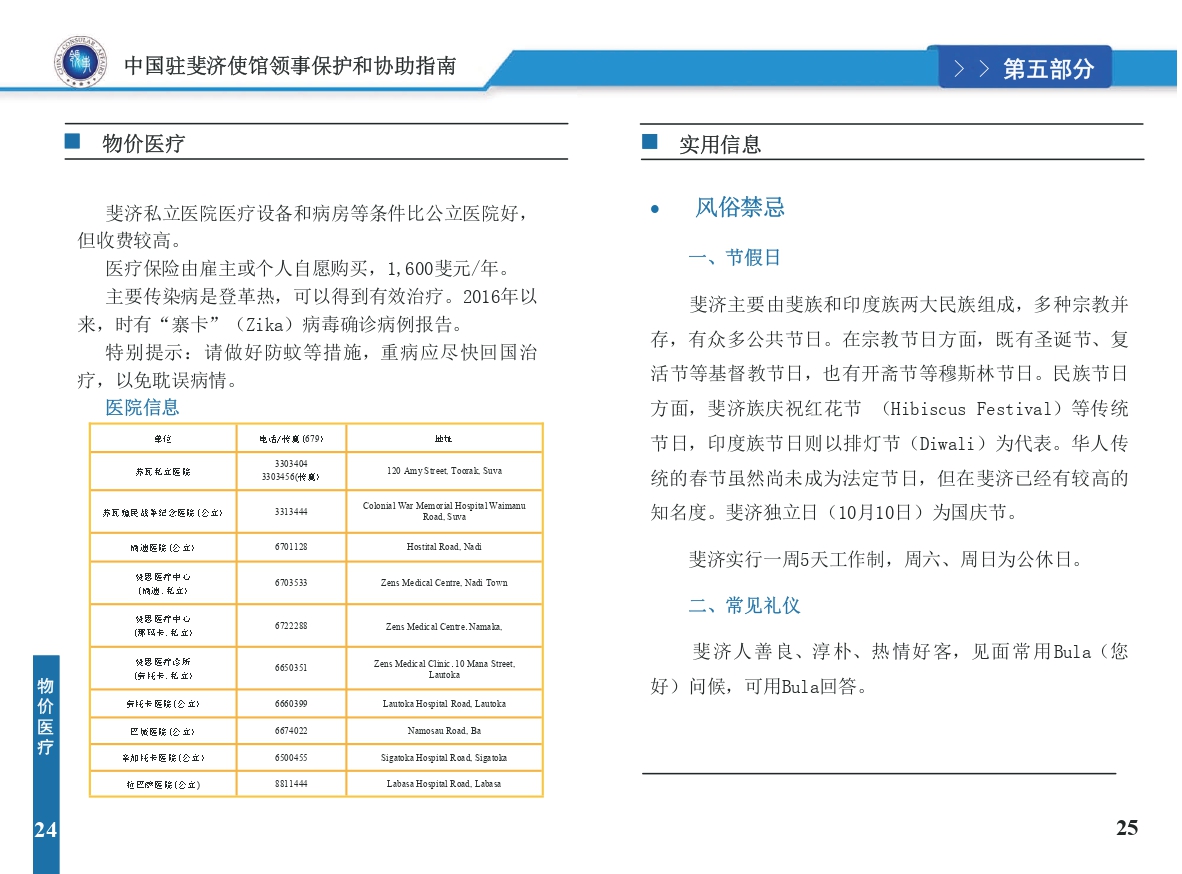Click the consular affairs emblem logo
Image resolution: width=1182 pixels, height=874 pixels.
pos(78,64)
